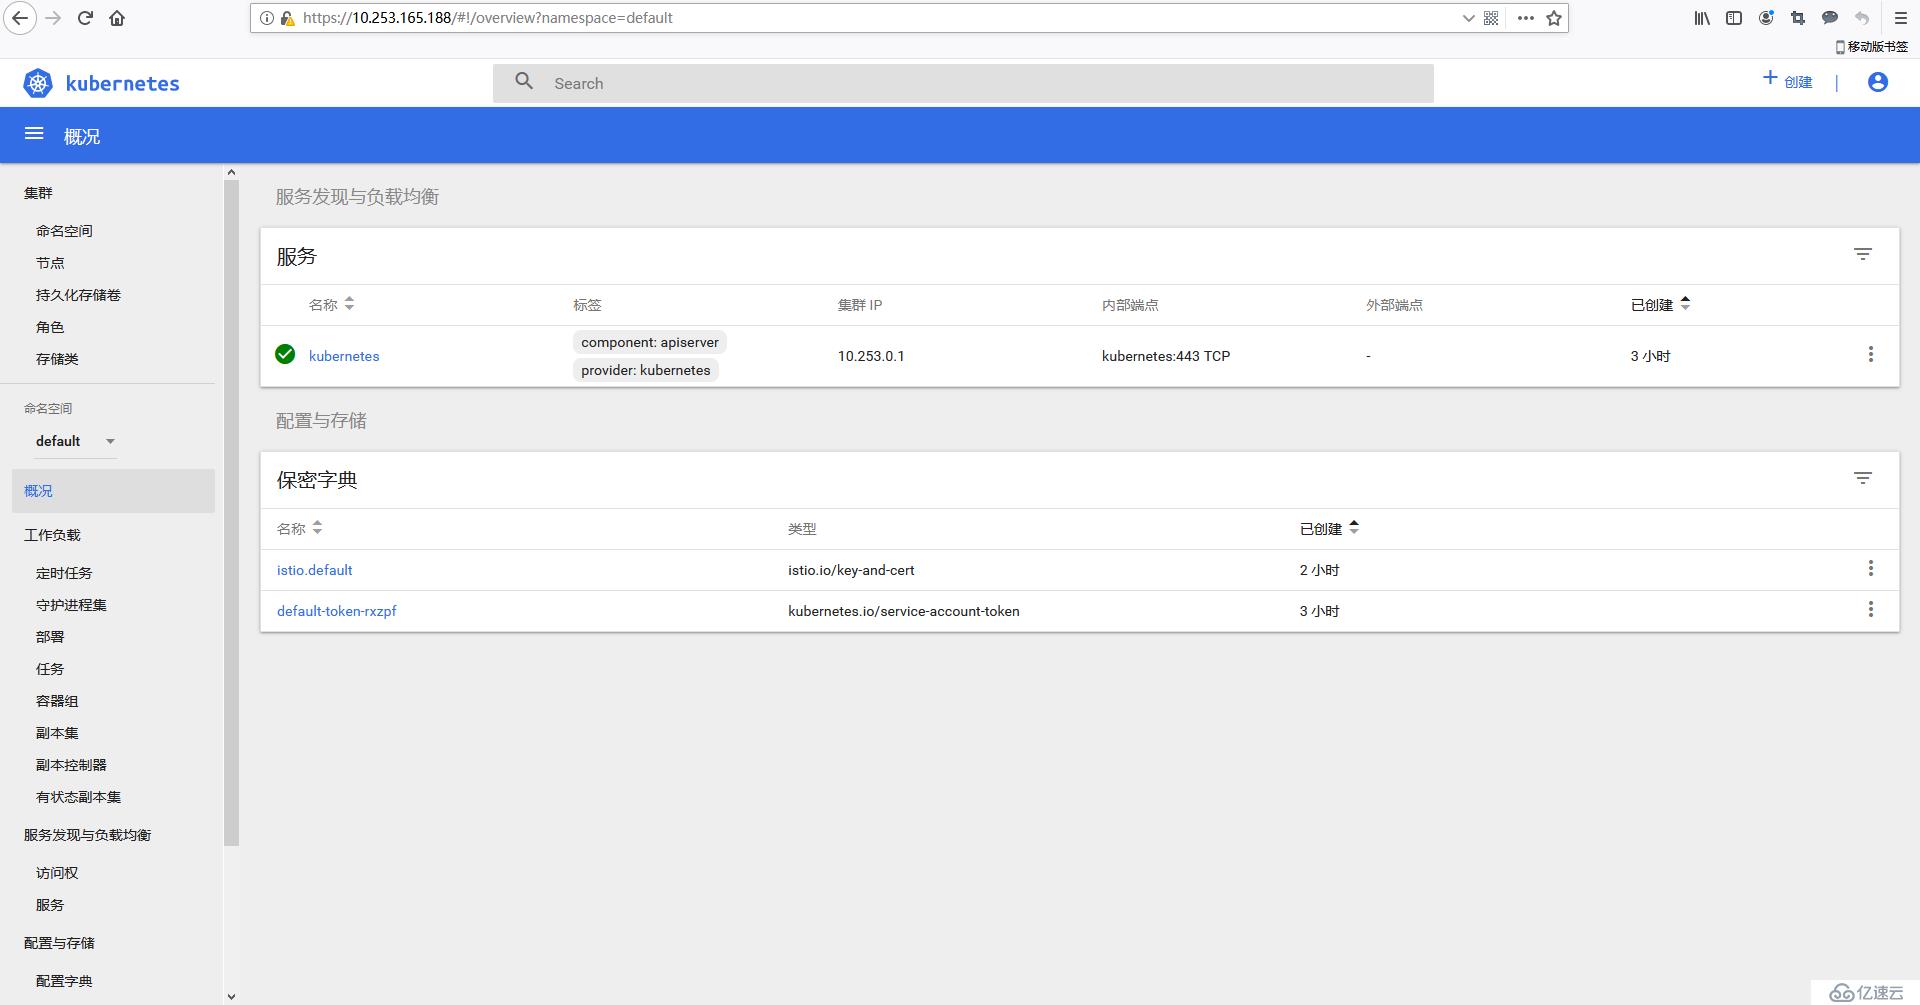Open filter icon in 保密字典 card
This screenshot has height=1005, width=1920.
point(1863,479)
